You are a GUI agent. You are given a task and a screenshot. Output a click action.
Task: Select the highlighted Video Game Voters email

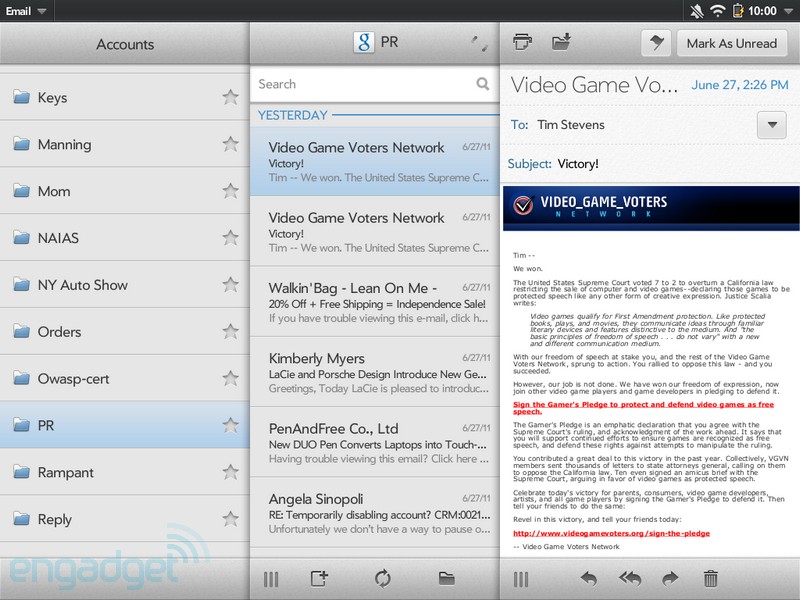tap(374, 161)
